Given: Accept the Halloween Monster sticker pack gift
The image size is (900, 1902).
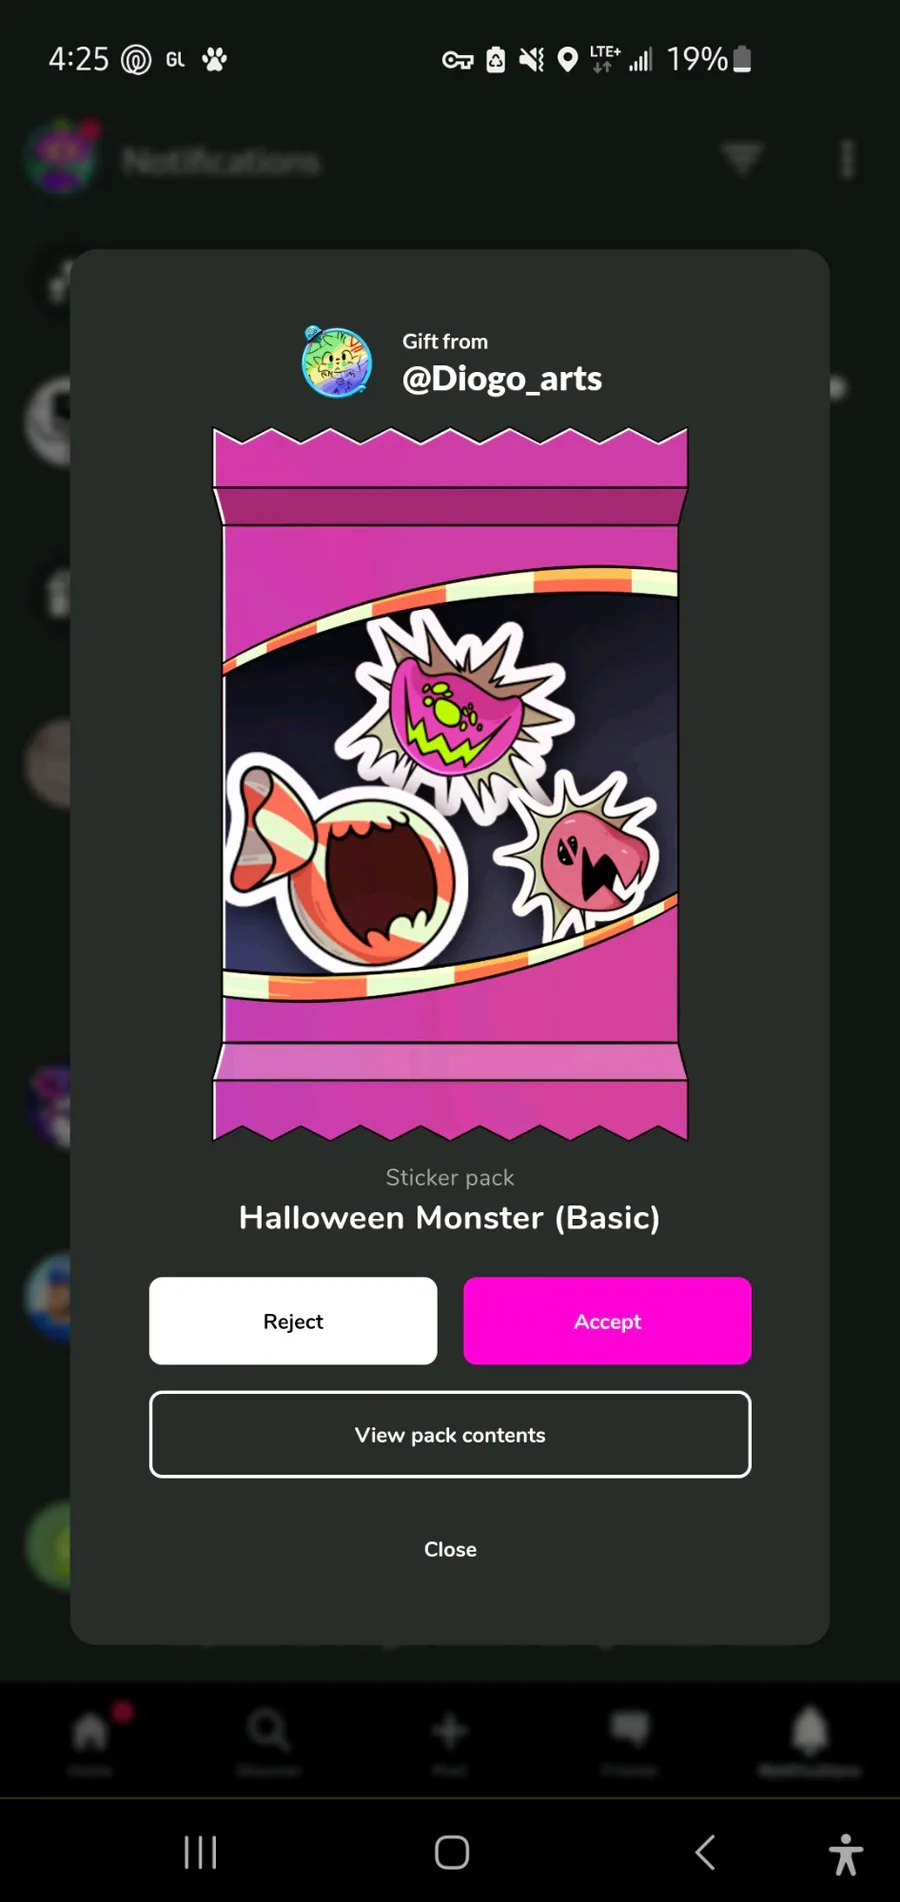Looking at the screenshot, I should tap(607, 1320).
